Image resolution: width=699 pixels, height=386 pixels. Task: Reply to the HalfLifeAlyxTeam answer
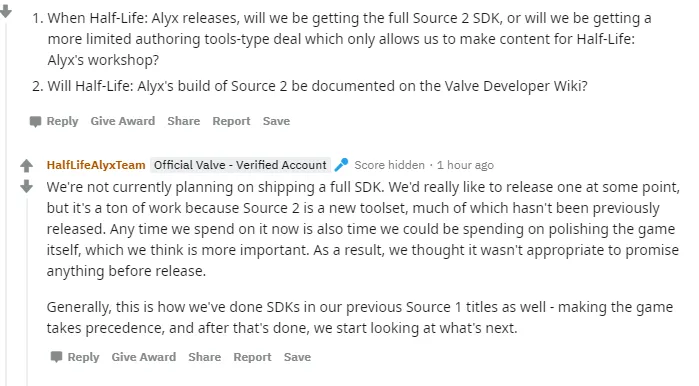[x=83, y=357]
